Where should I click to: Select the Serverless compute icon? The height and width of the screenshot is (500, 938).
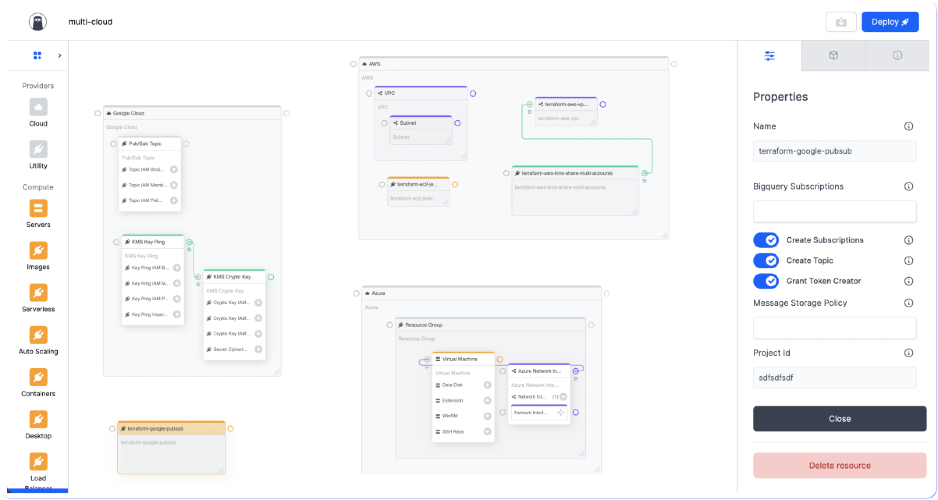click(38, 293)
